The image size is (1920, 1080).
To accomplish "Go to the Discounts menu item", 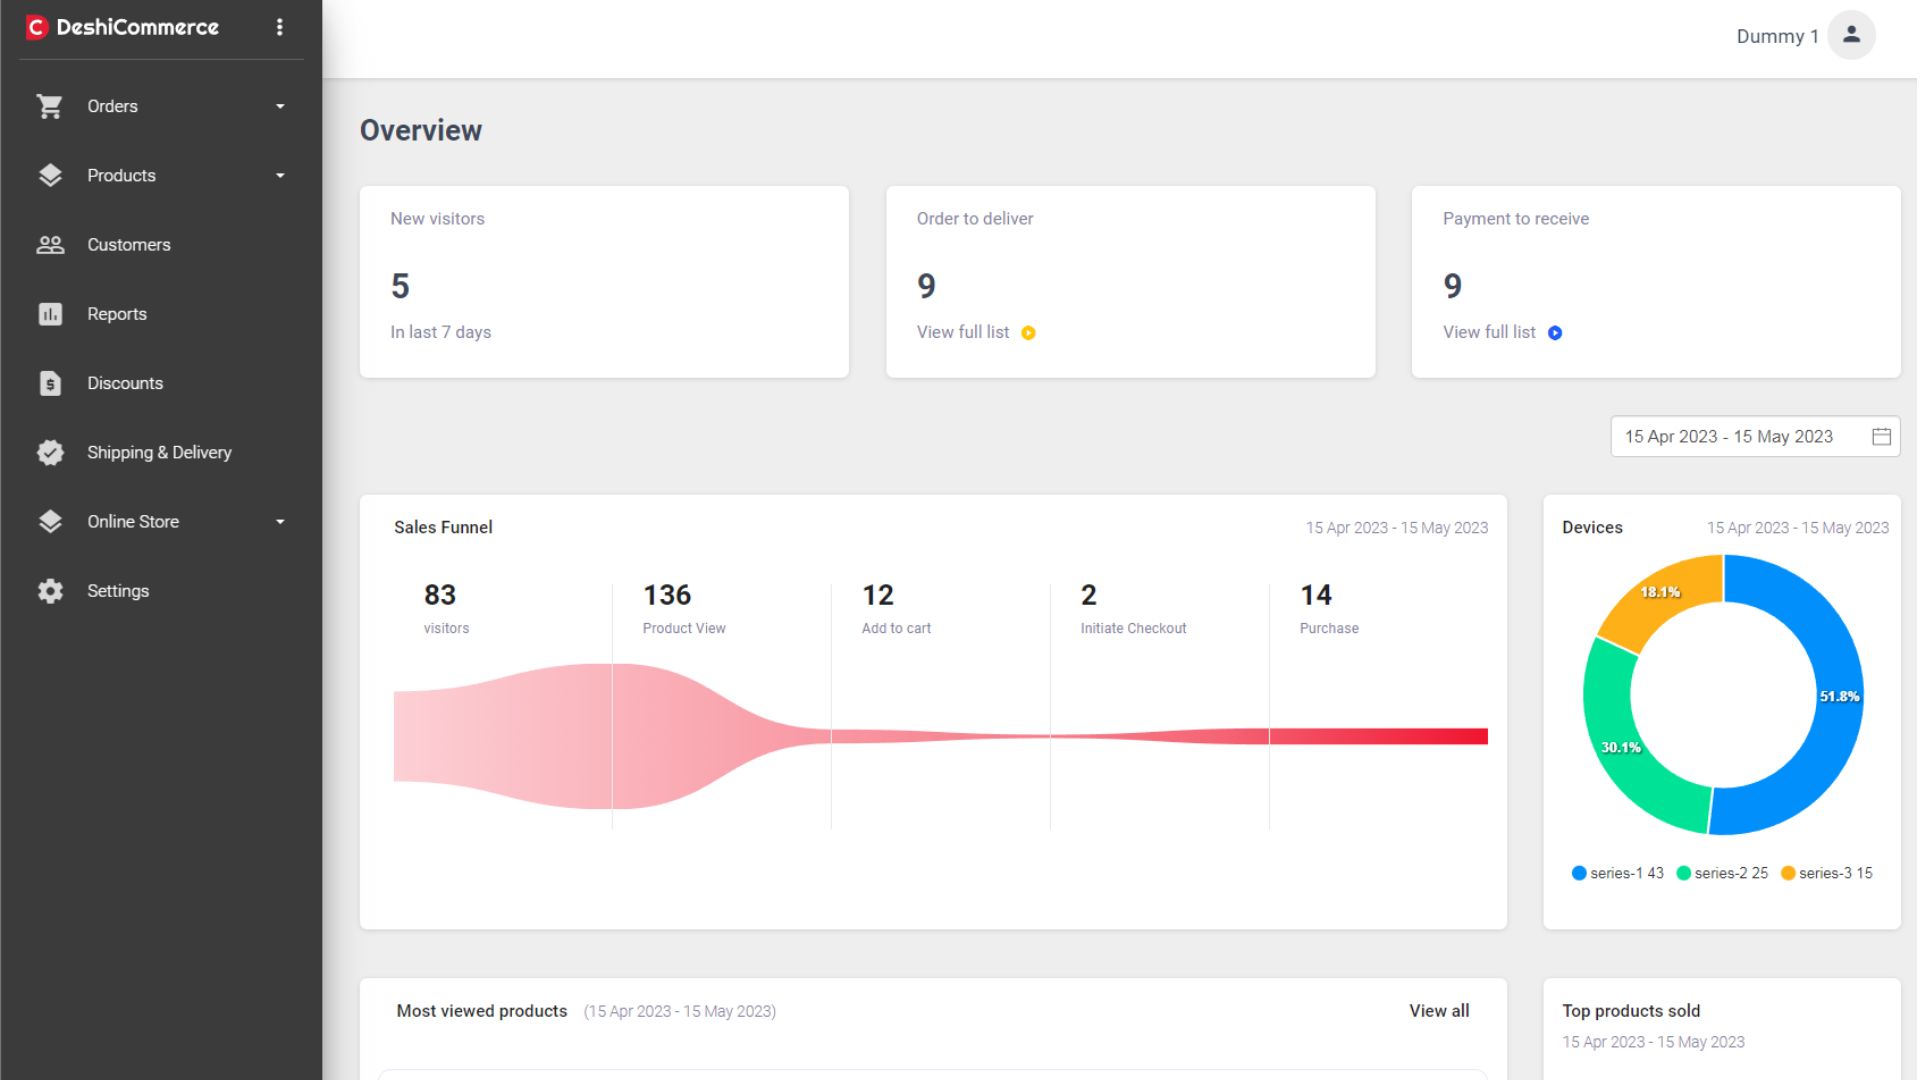I will (x=125, y=383).
